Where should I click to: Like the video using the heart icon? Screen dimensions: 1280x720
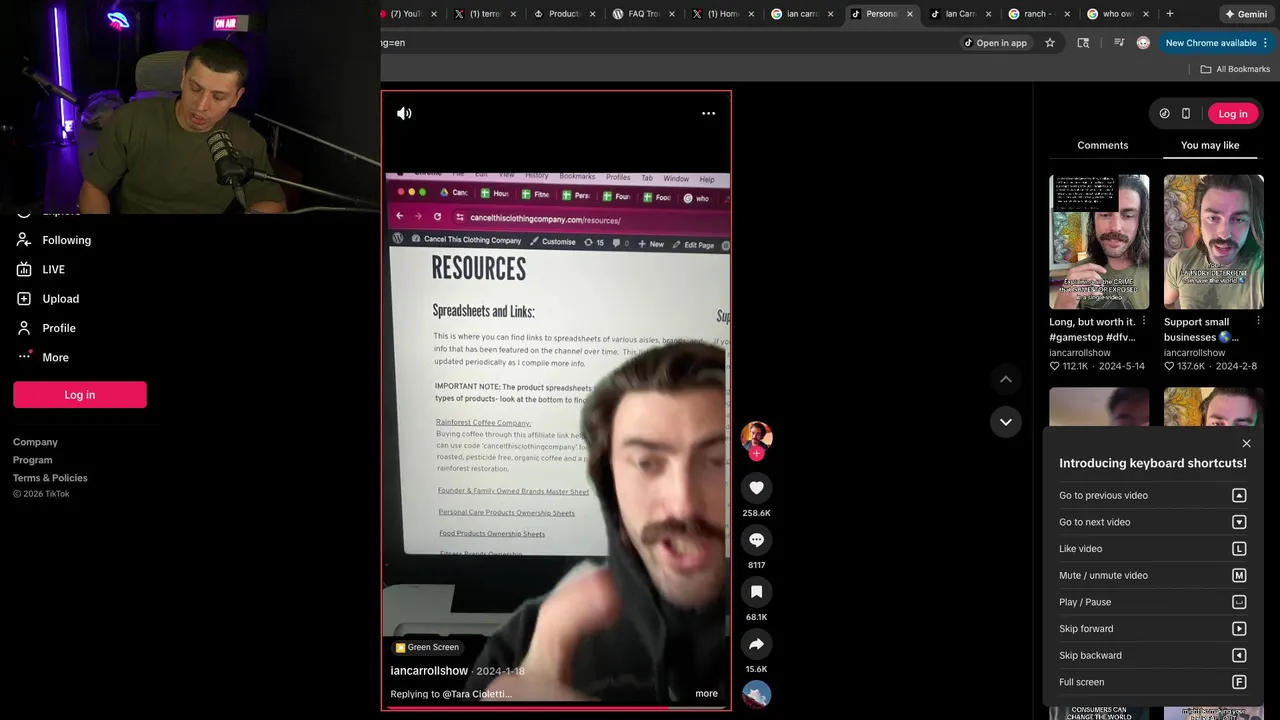pyautogui.click(x=756, y=488)
